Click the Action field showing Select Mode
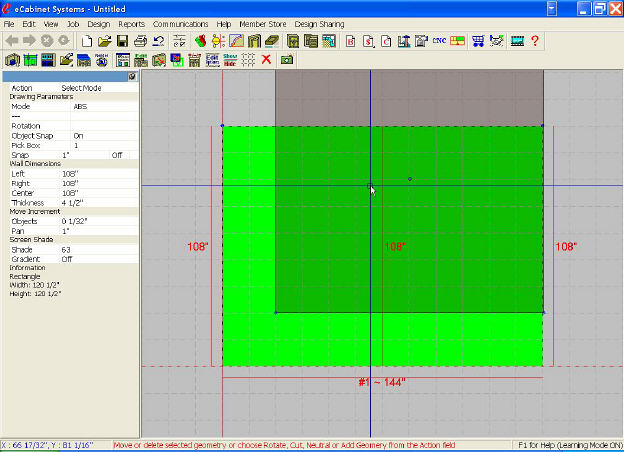624x452 pixels. click(x=99, y=88)
